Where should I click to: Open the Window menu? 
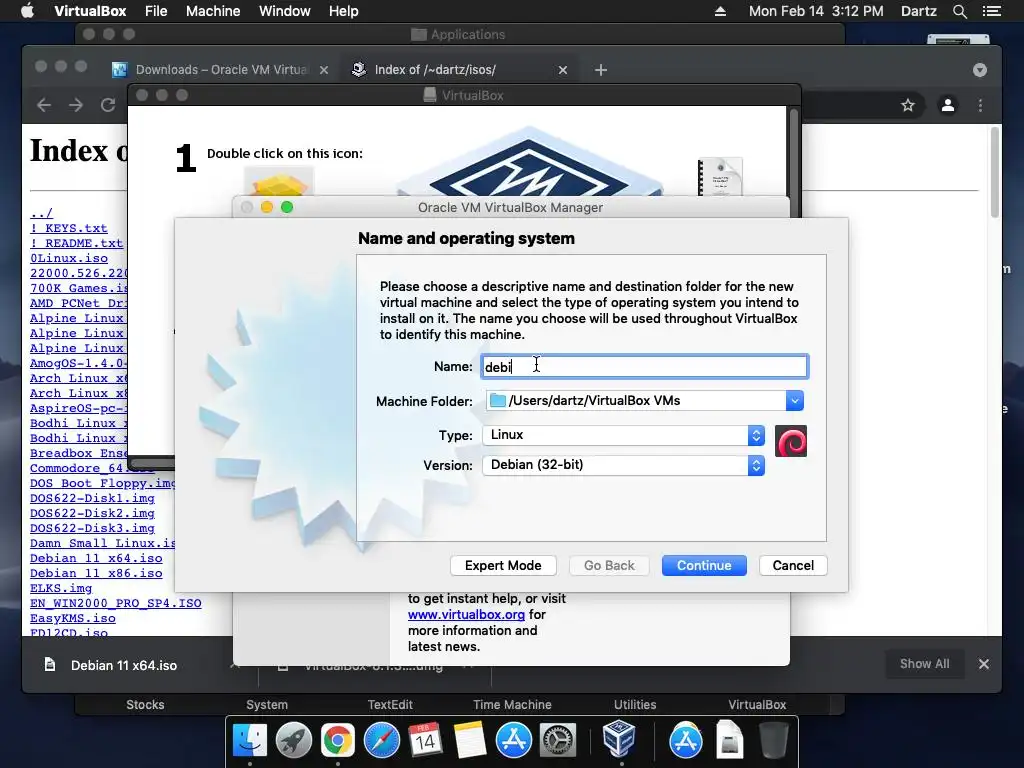(285, 11)
